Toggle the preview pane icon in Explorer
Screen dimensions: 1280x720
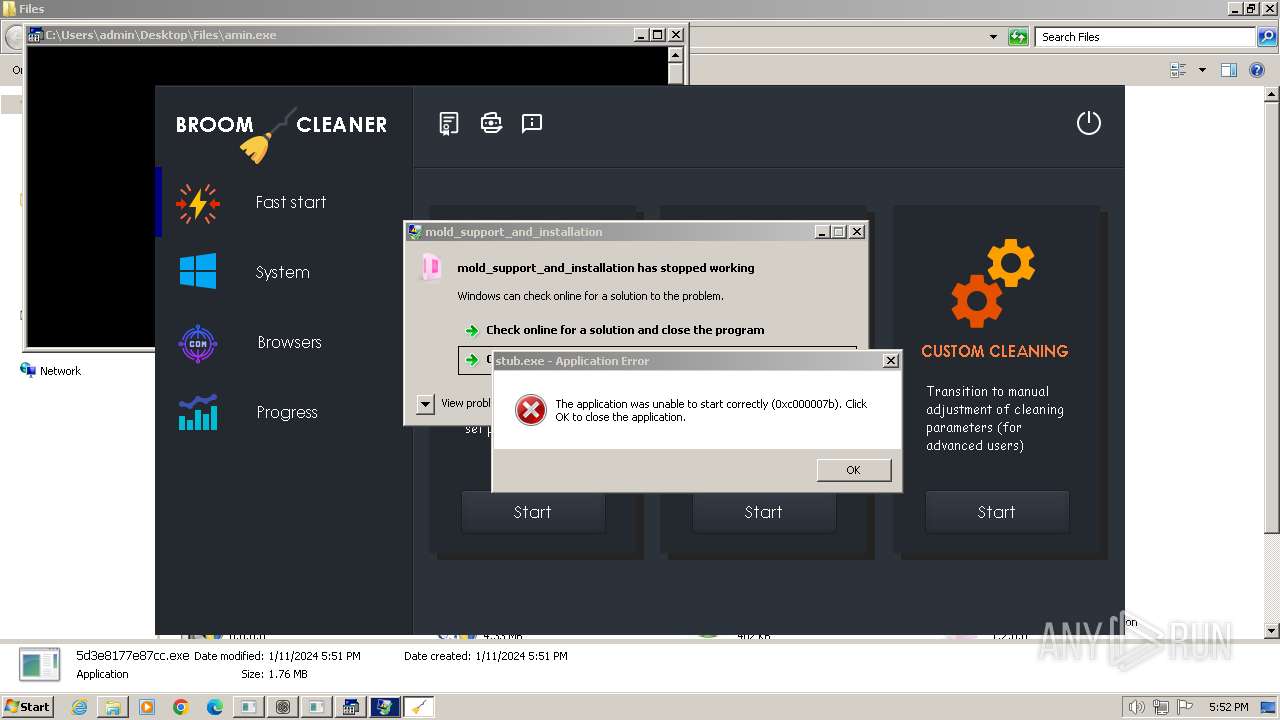point(1229,70)
